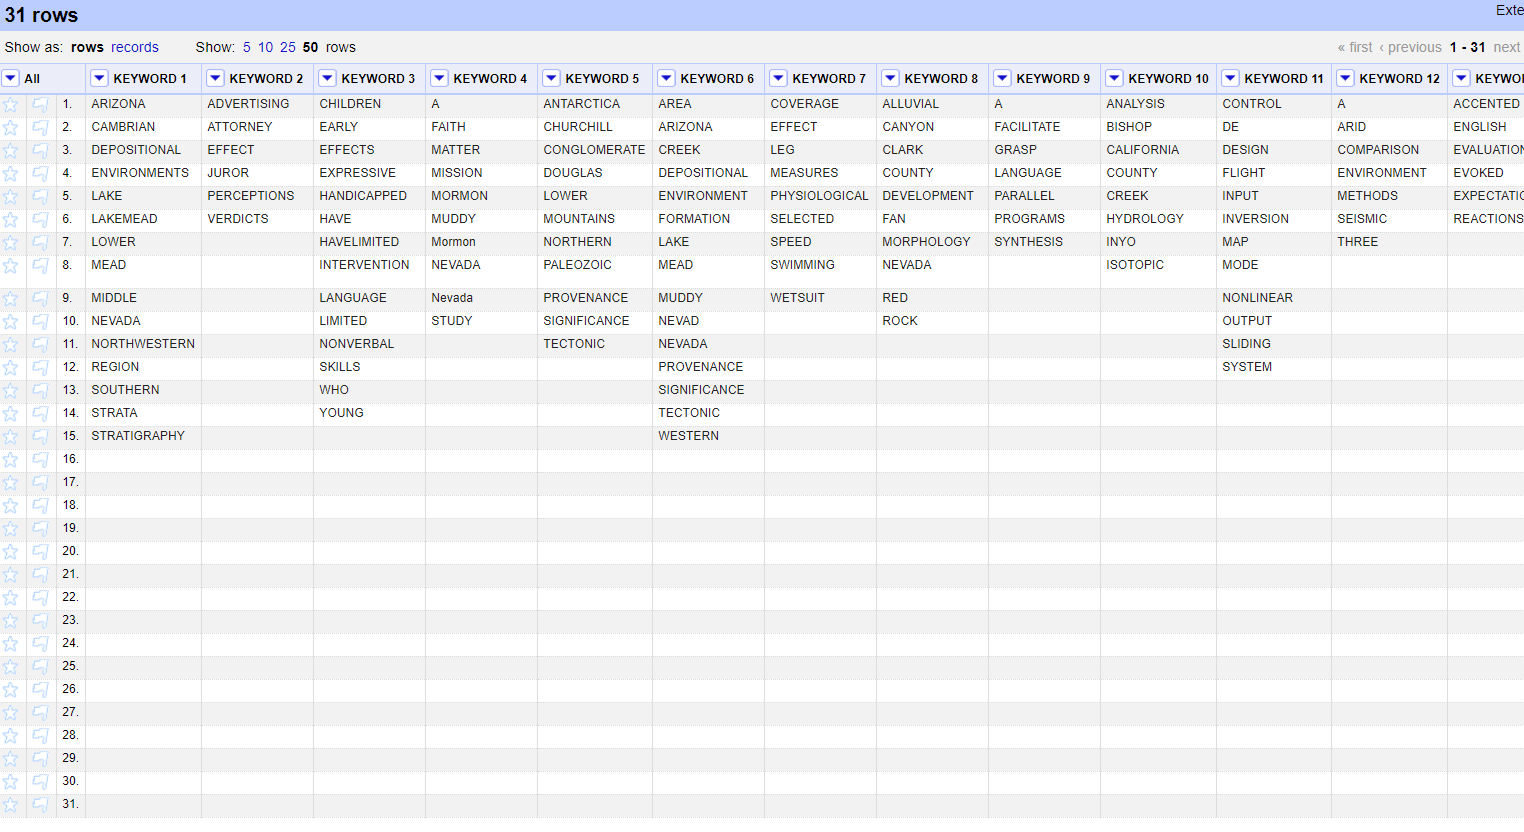
Task: Star row 3 with DEPOSITIONAL
Action: [10, 150]
